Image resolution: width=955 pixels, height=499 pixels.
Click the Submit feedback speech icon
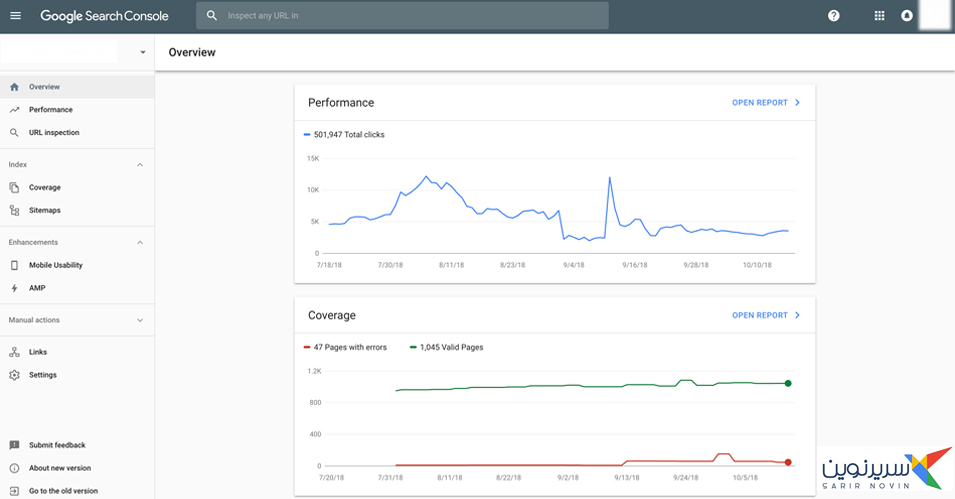point(15,445)
